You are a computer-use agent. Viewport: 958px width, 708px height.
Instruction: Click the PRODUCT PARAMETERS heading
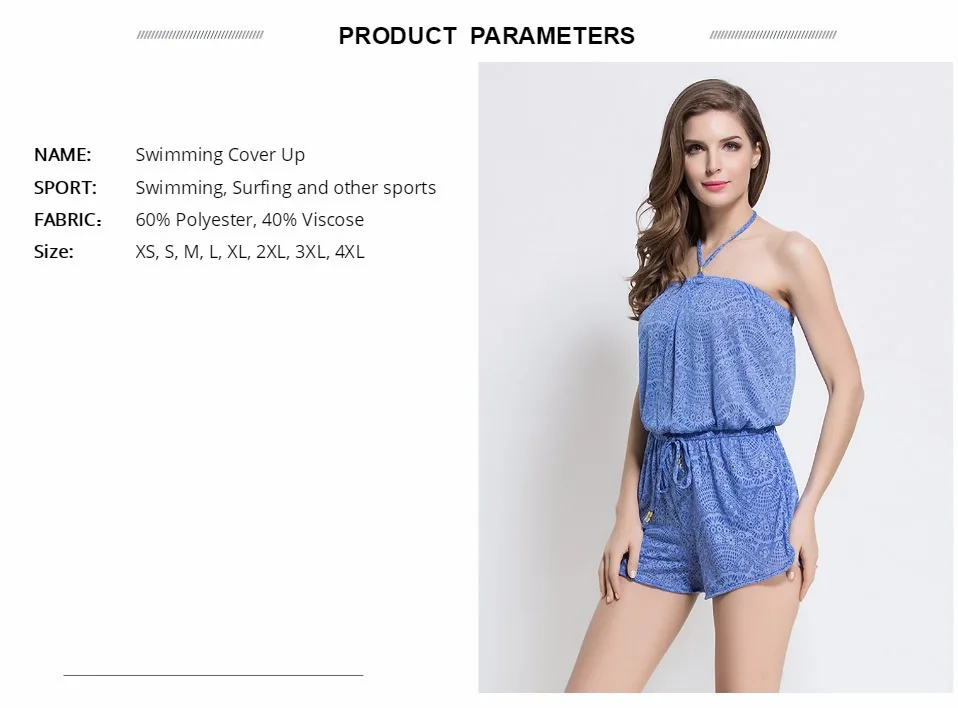486,35
